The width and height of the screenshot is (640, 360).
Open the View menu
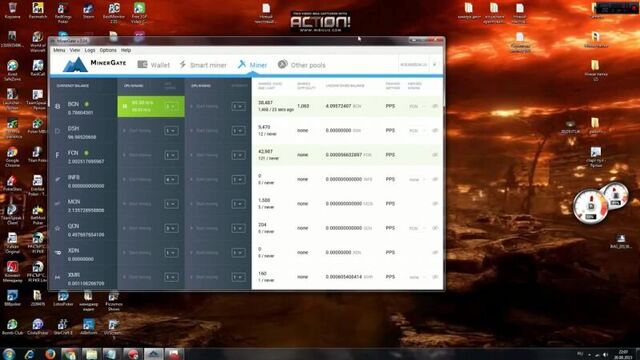point(75,50)
